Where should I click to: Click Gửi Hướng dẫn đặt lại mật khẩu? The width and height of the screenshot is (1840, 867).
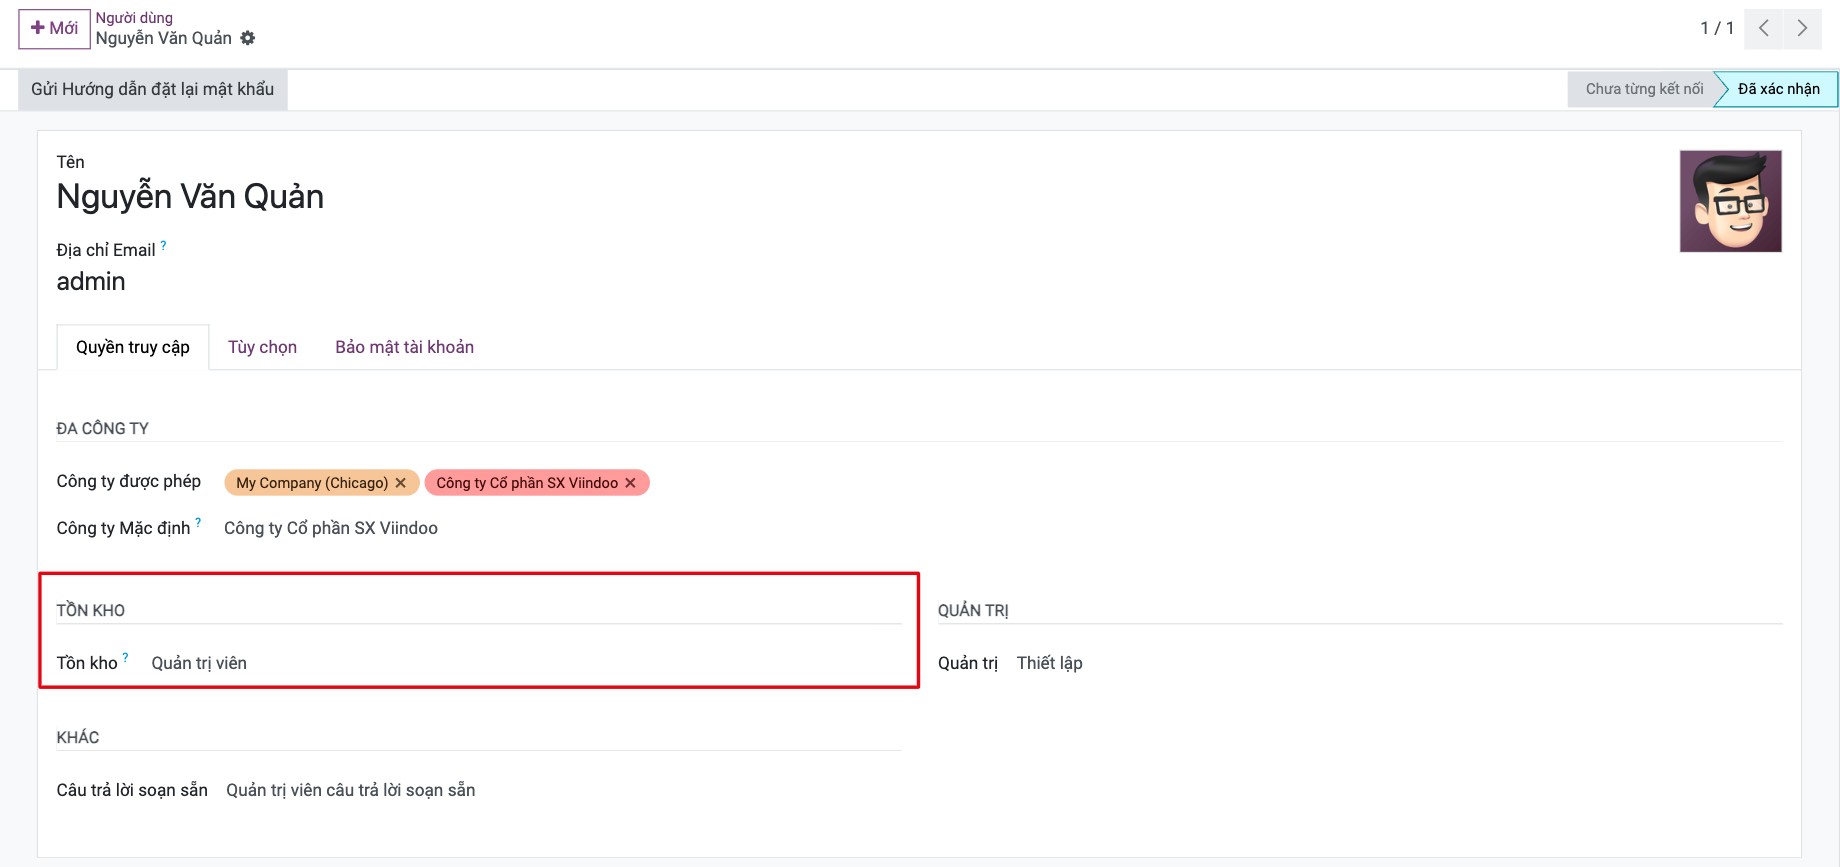click(x=152, y=89)
